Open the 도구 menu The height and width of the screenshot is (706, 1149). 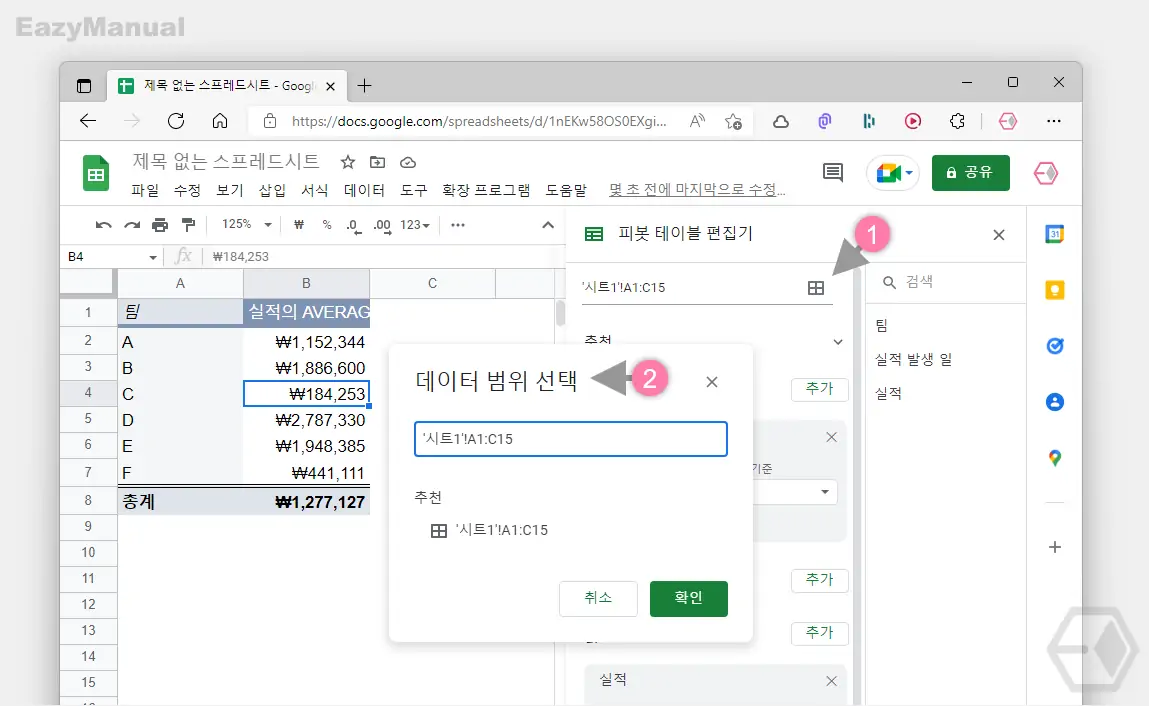click(413, 191)
